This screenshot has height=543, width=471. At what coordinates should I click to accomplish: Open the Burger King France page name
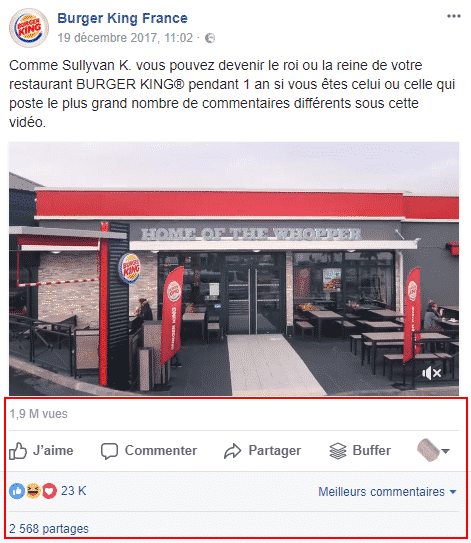coord(122,18)
